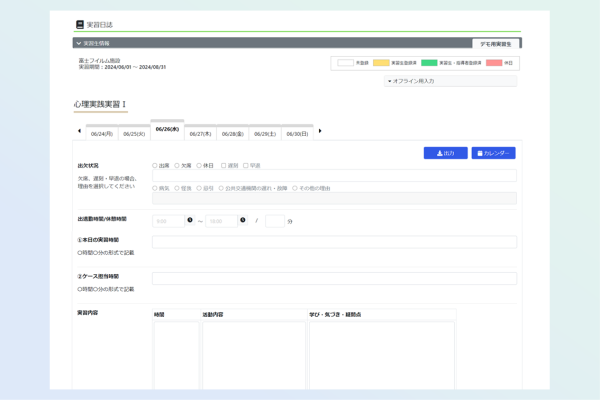The height and width of the screenshot is (400, 600).
Task: Open the カレンダー calendar button
Action: tap(493, 153)
